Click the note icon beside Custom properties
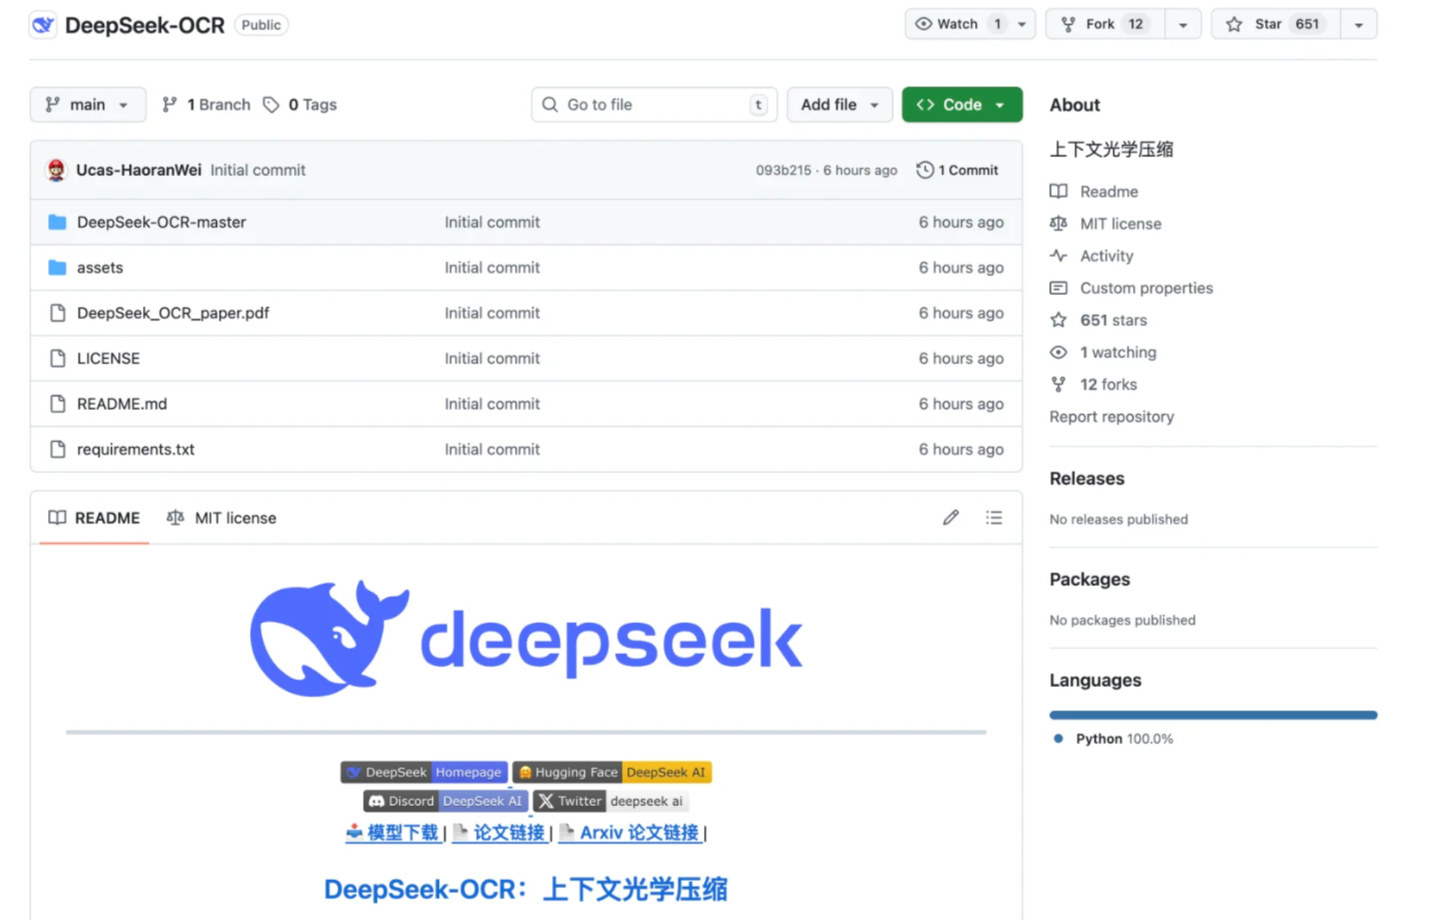This screenshot has width=1452, height=920. (1059, 288)
